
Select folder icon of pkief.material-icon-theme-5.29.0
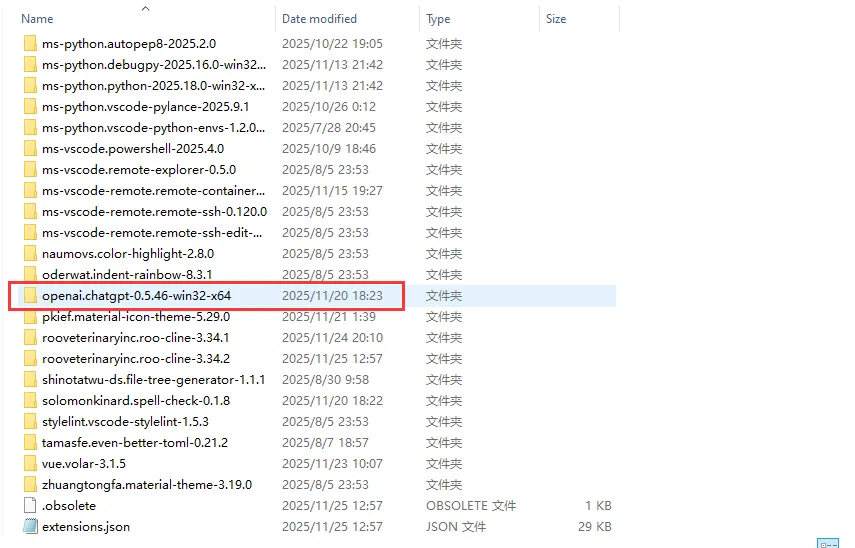[31, 316]
